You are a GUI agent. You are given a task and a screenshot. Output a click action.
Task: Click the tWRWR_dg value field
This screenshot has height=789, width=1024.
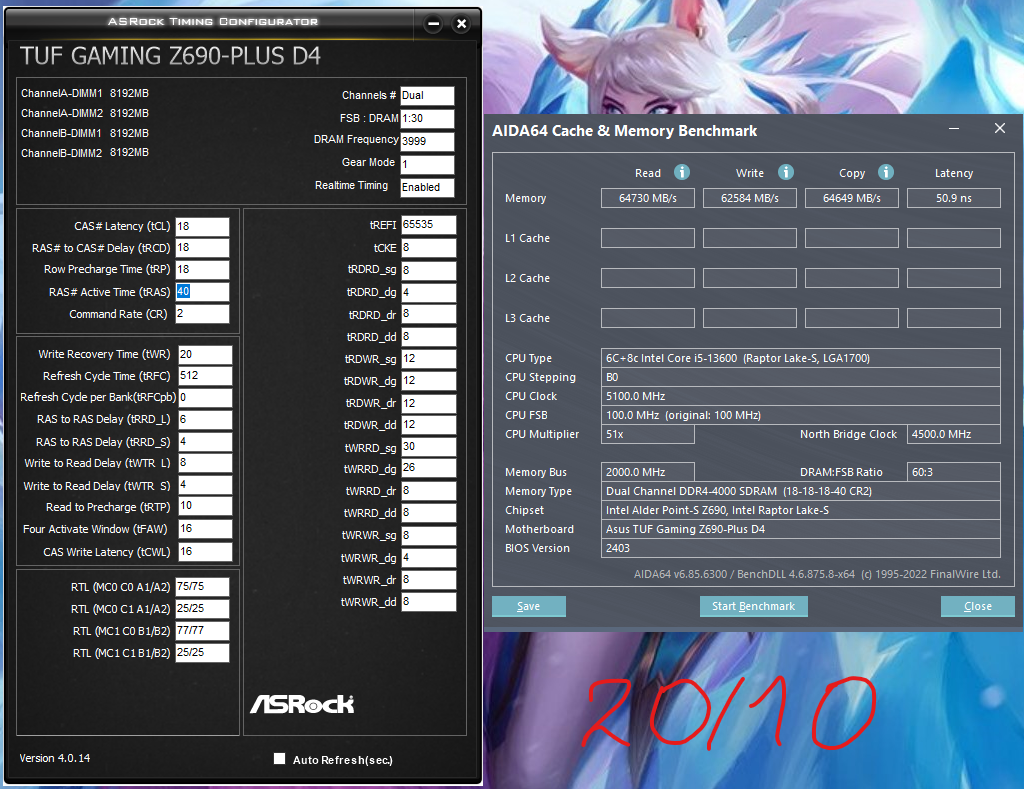(428, 558)
